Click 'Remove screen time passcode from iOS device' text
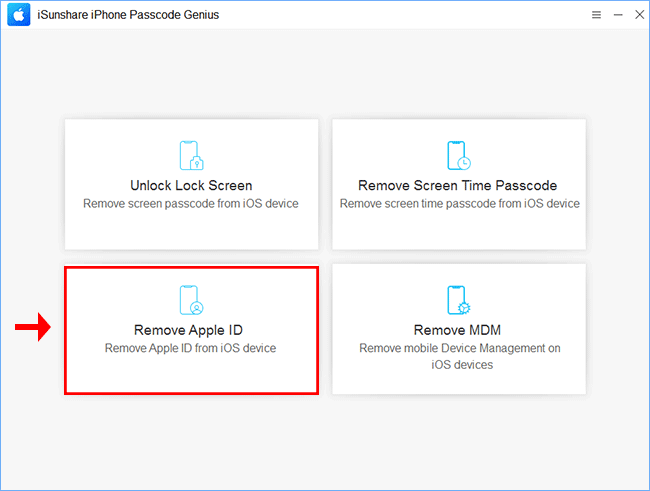The width and height of the screenshot is (650, 491). point(460,204)
